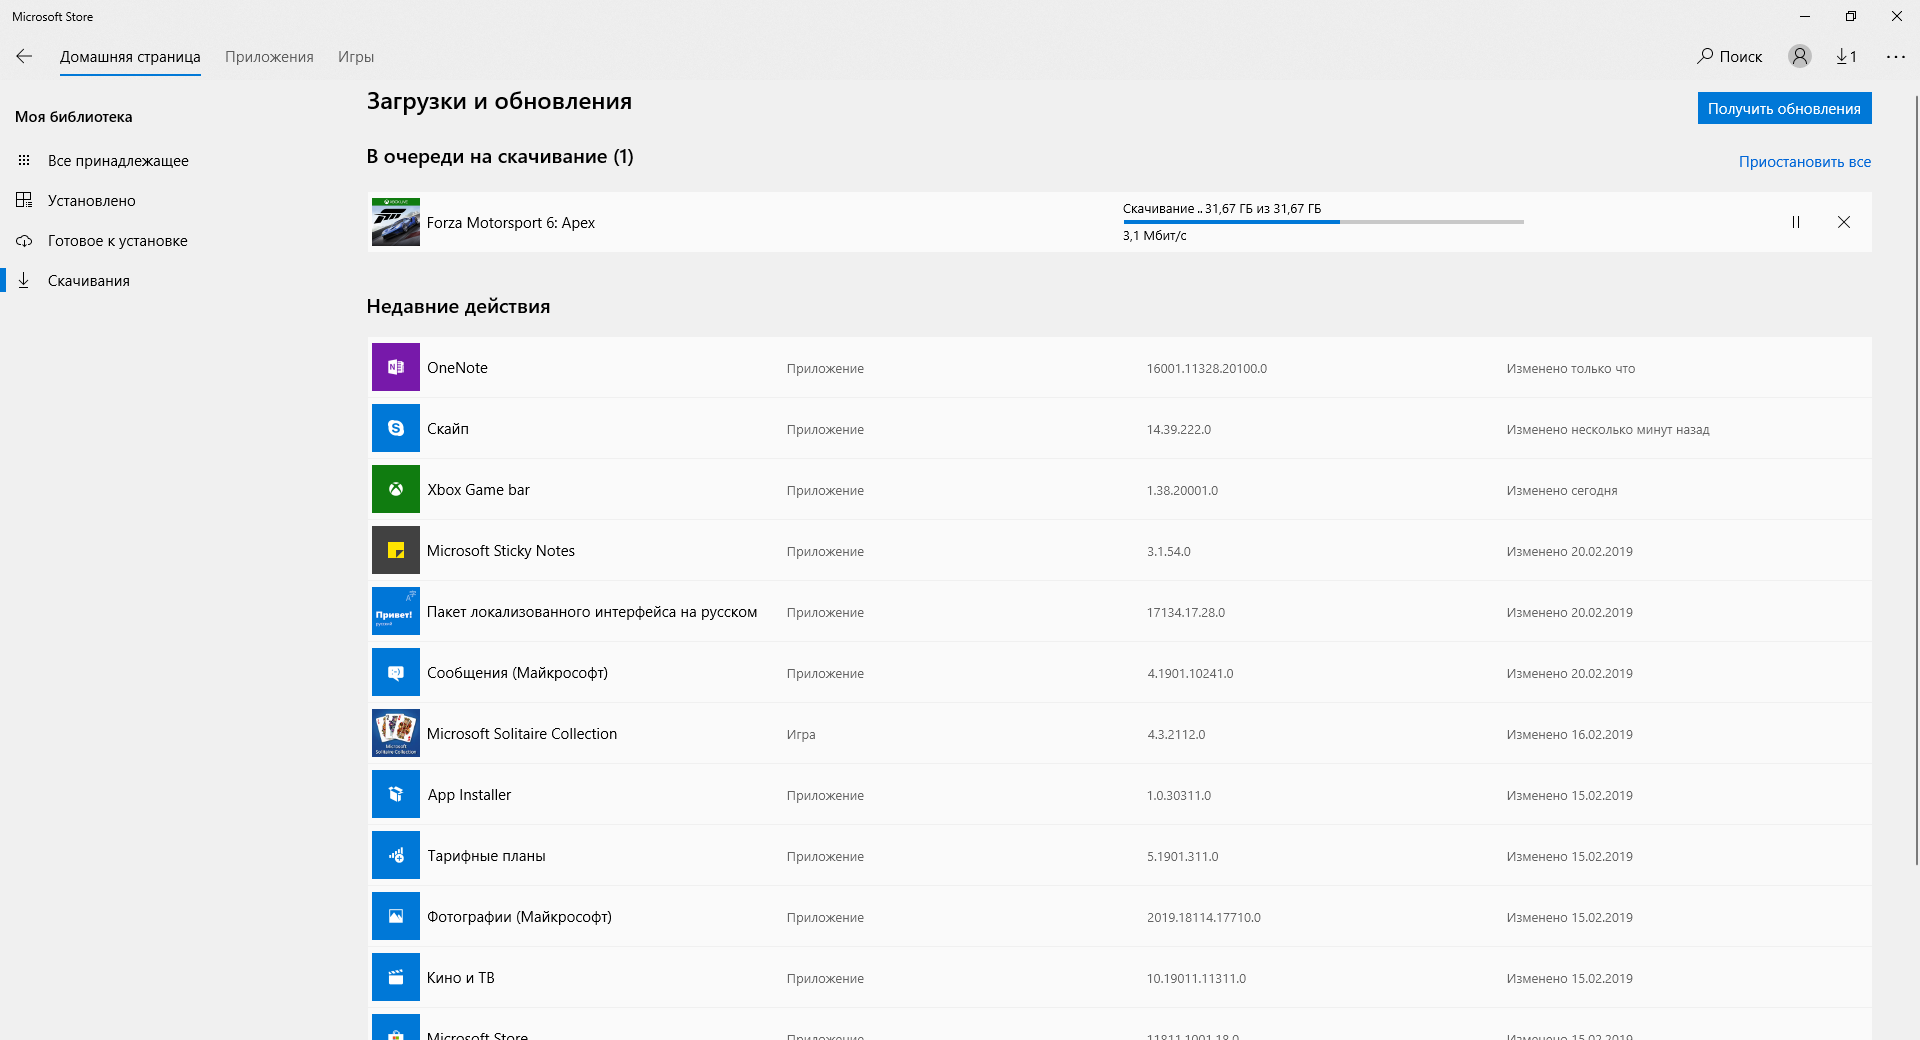This screenshot has height=1040, width=1920.
Task: Click the Russian language pack icon
Action: (396, 611)
